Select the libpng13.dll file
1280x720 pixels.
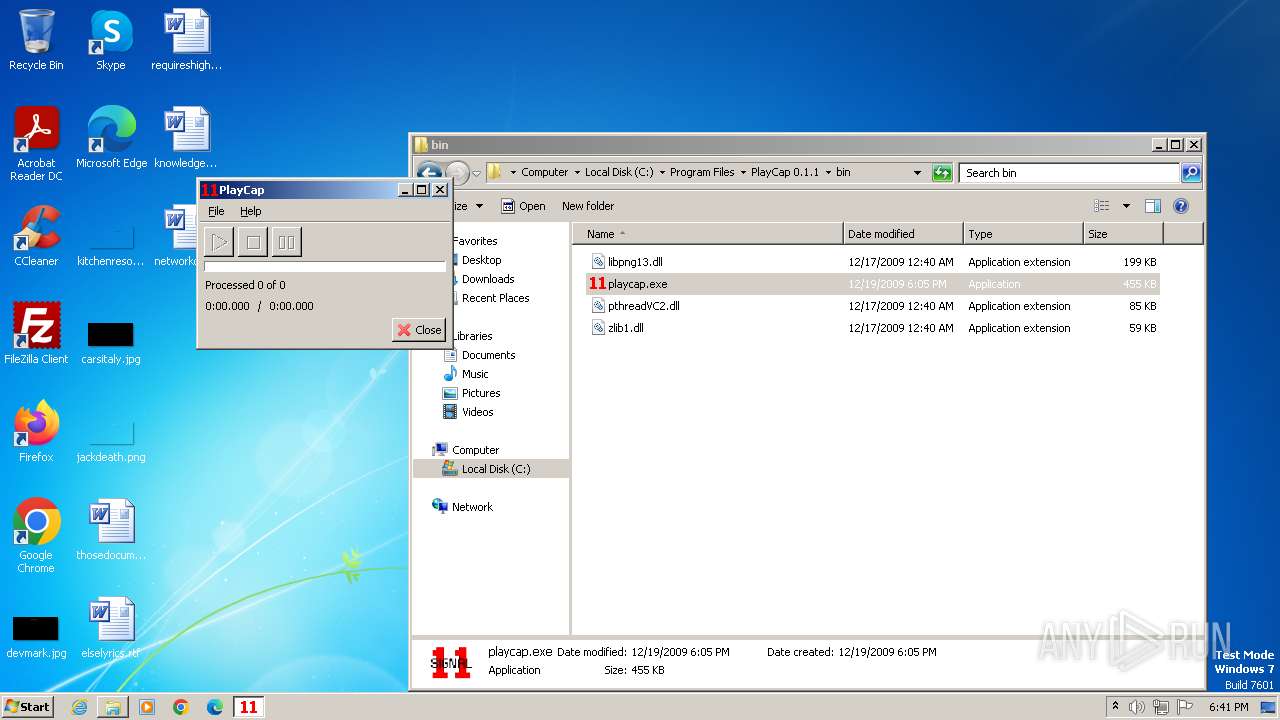coord(872,262)
